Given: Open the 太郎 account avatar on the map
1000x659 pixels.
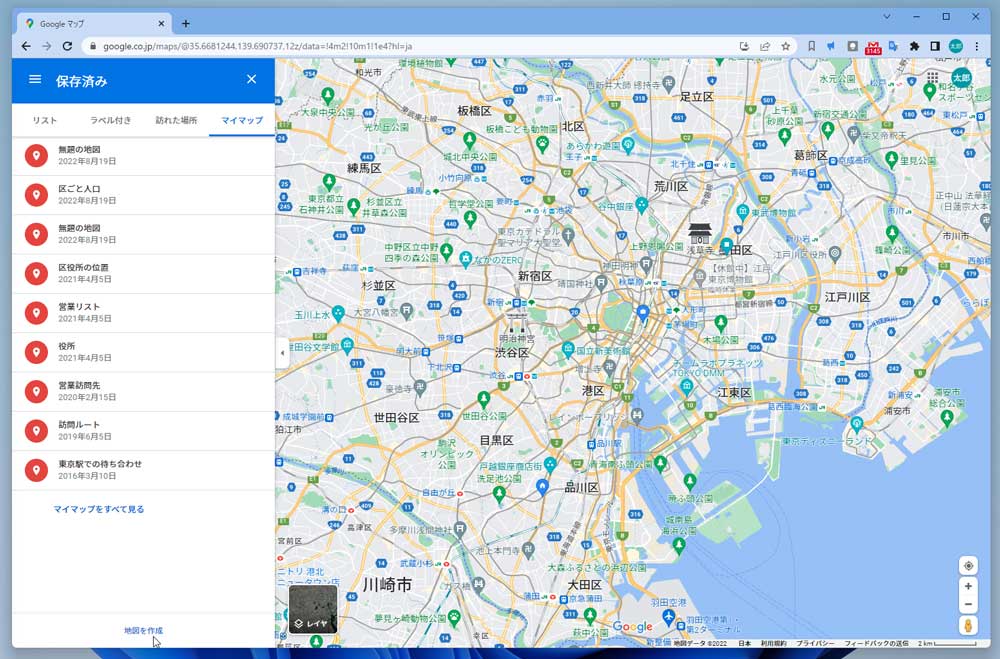Looking at the screenshot, I should pos(961,77).
